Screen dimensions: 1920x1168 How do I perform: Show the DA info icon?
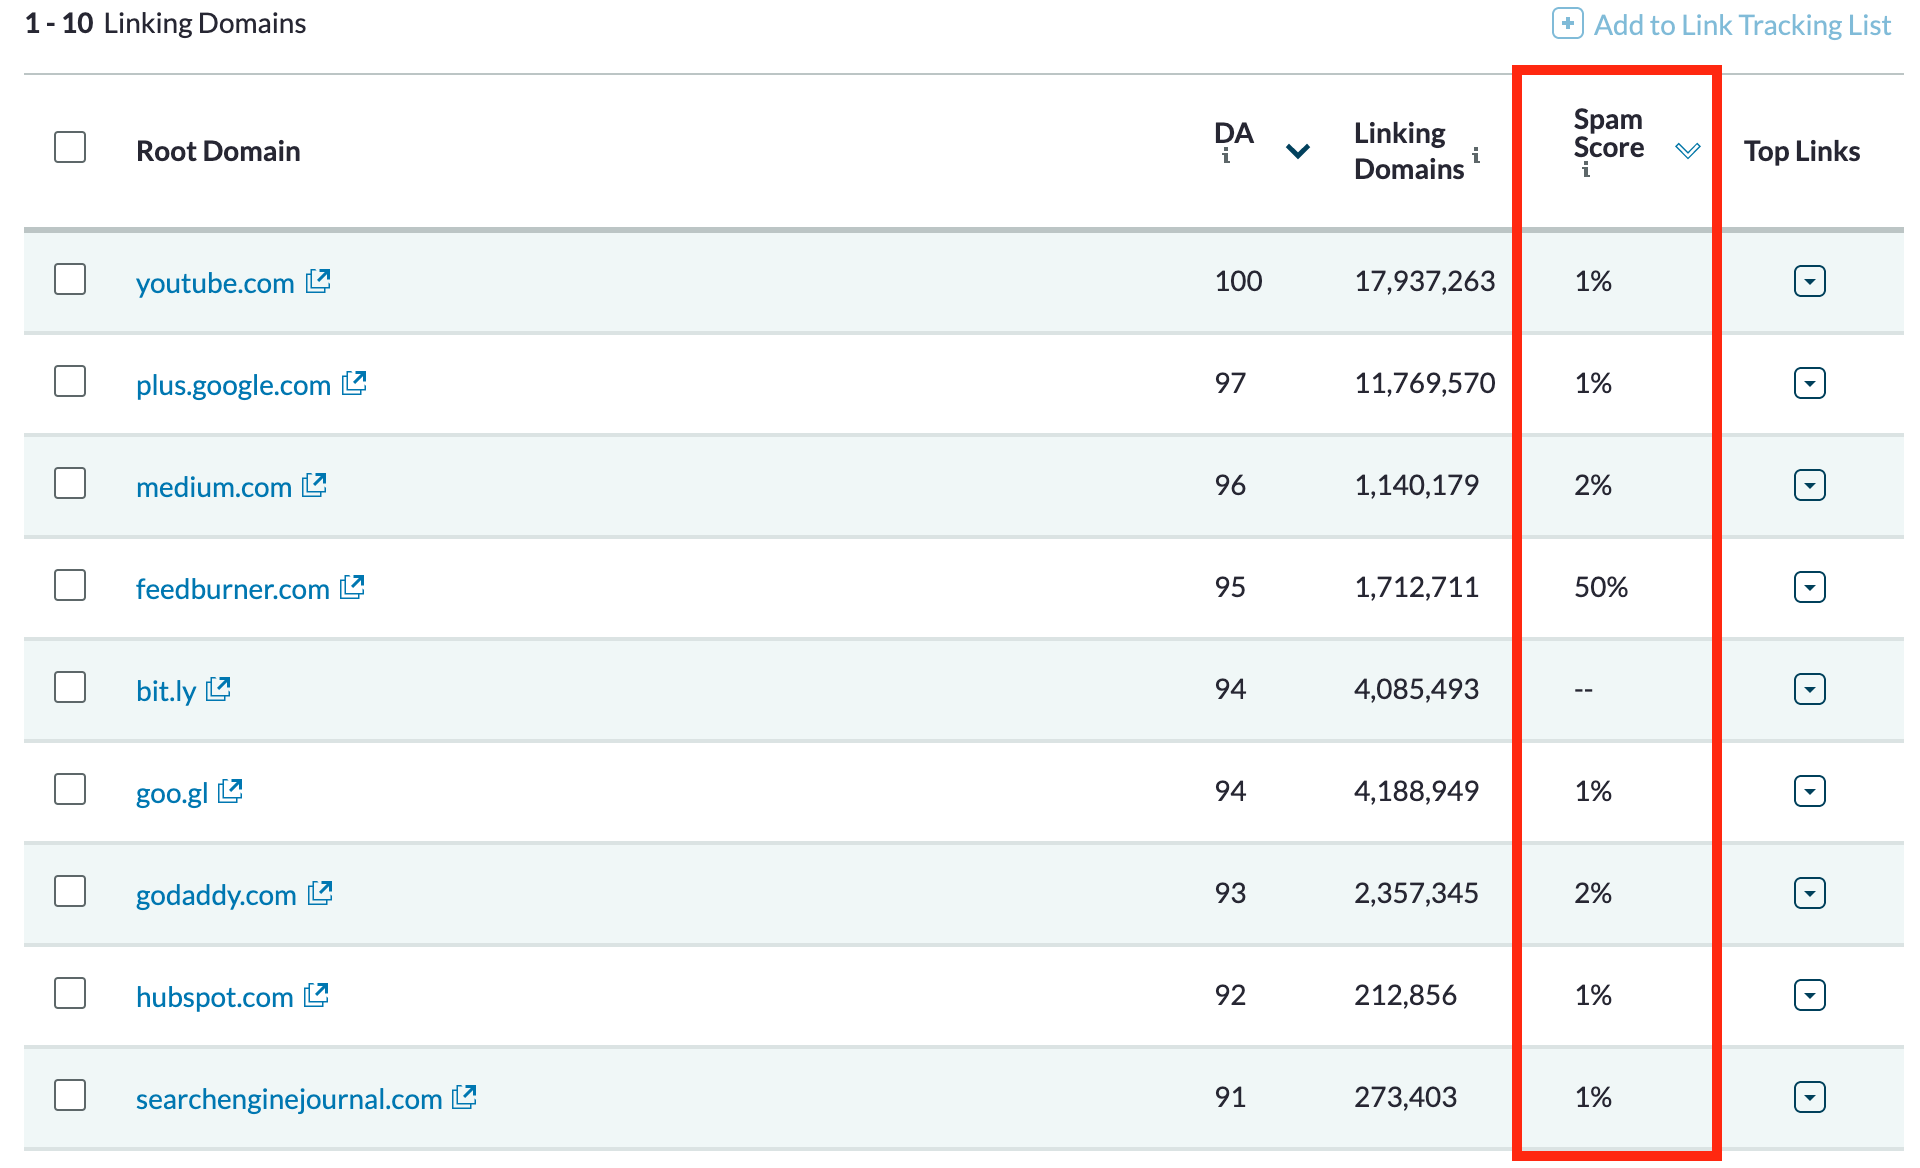click(x=1226, y=156)
